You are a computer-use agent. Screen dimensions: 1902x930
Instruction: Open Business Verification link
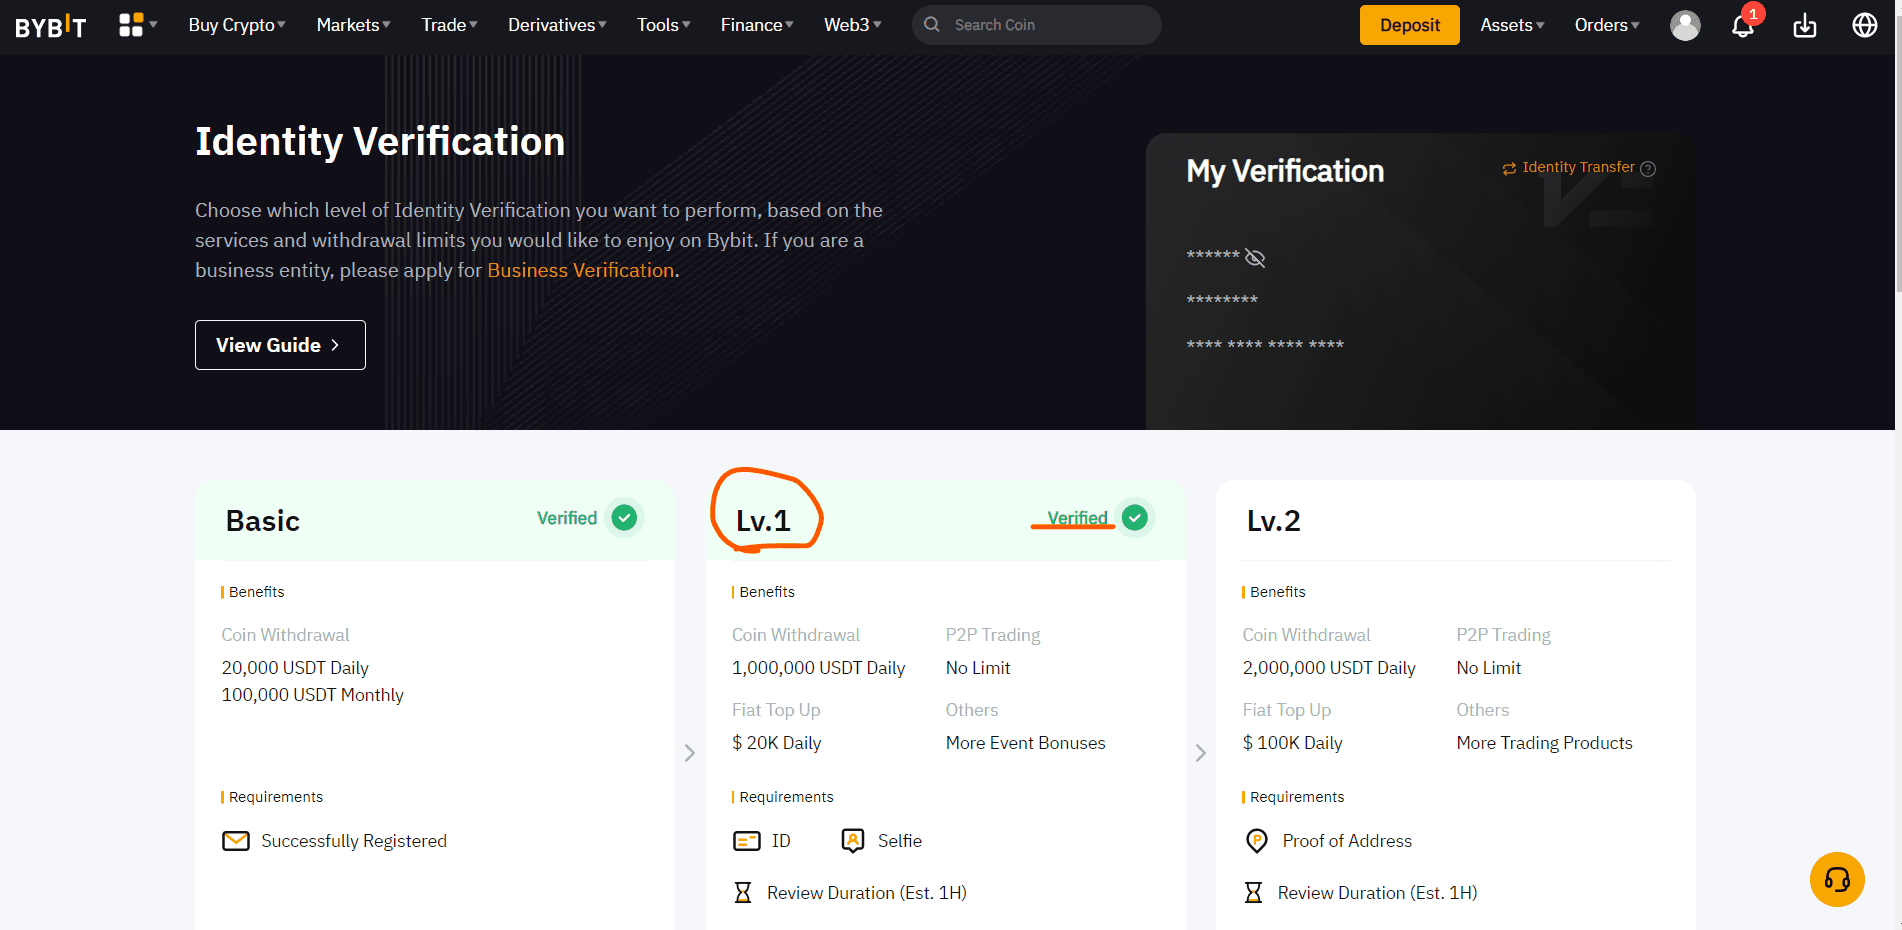[581, 270]
